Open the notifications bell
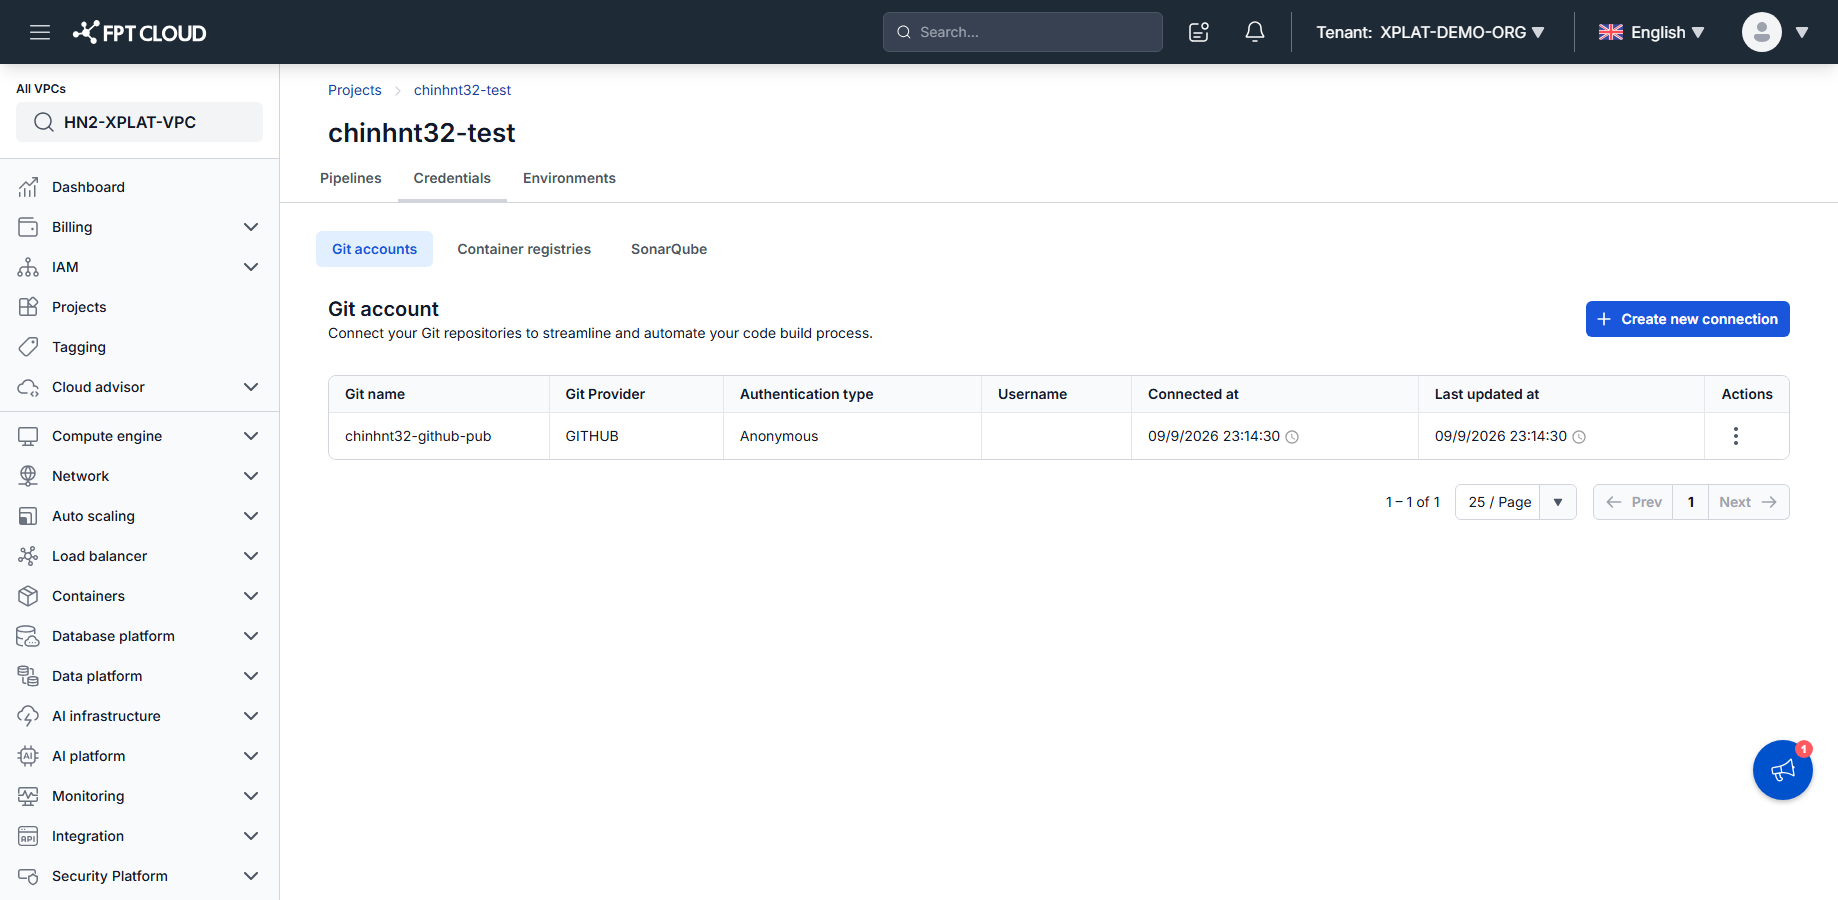 1255,32
